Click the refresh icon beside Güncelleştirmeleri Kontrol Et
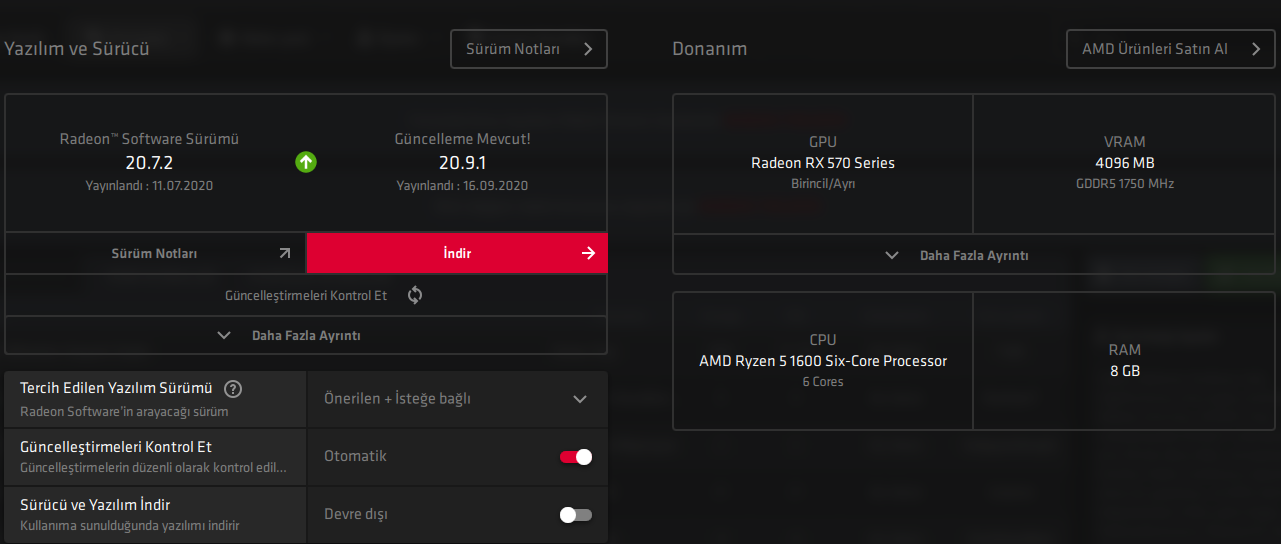 tap(415, 295)
